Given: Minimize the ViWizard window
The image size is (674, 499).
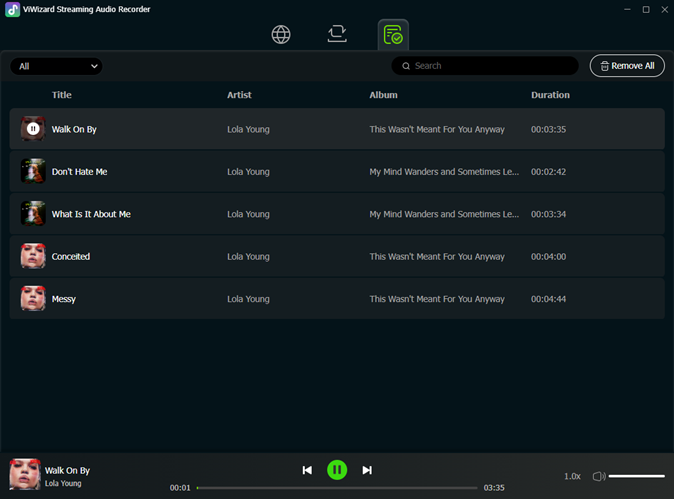Looking at the screenshot, I should (x=627, y=9).
